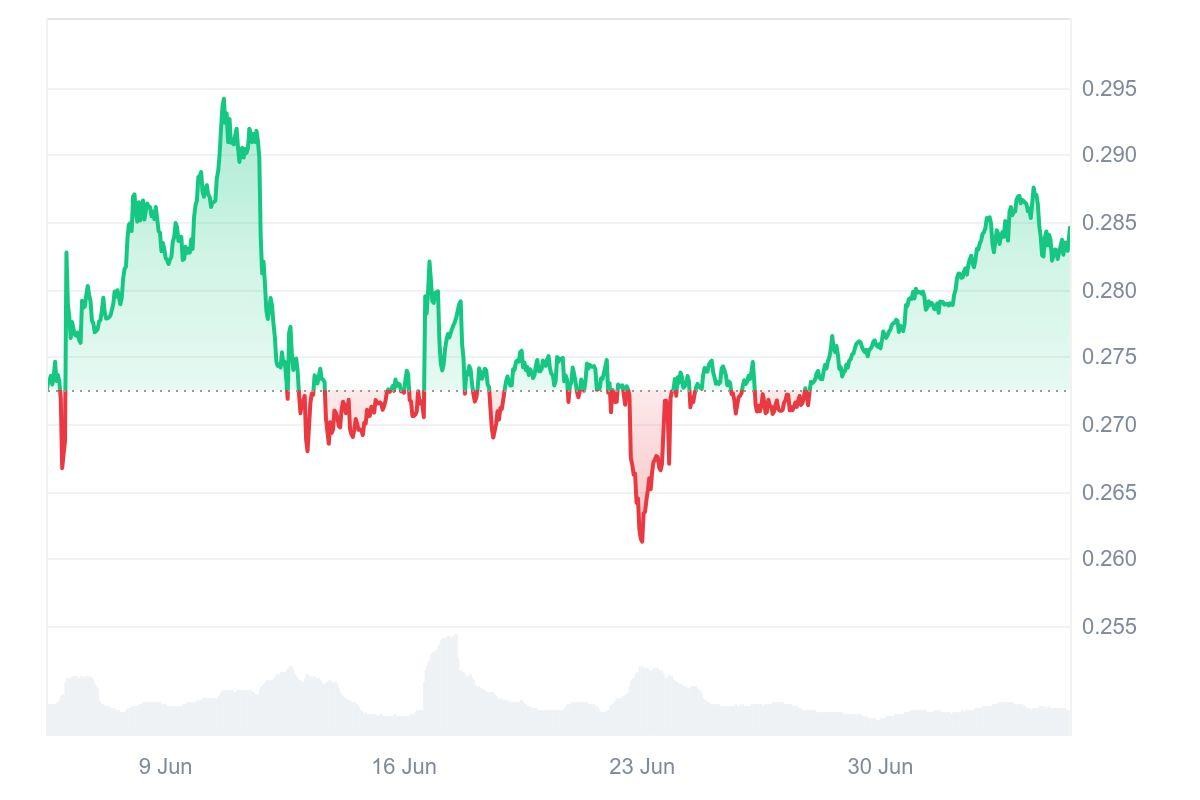Click the 0.255 price axis label

[x=1109, y=626]
